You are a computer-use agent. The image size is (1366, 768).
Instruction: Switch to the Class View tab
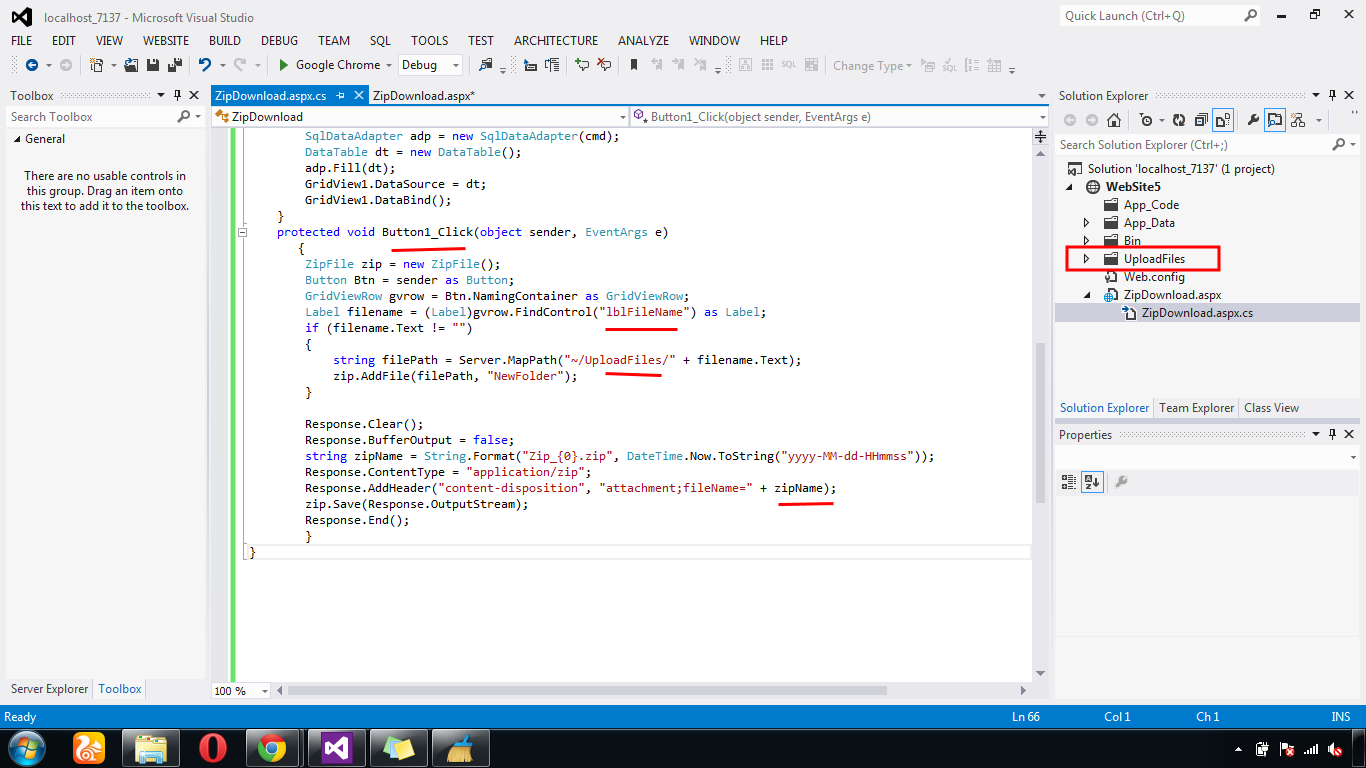(1272, 408)
